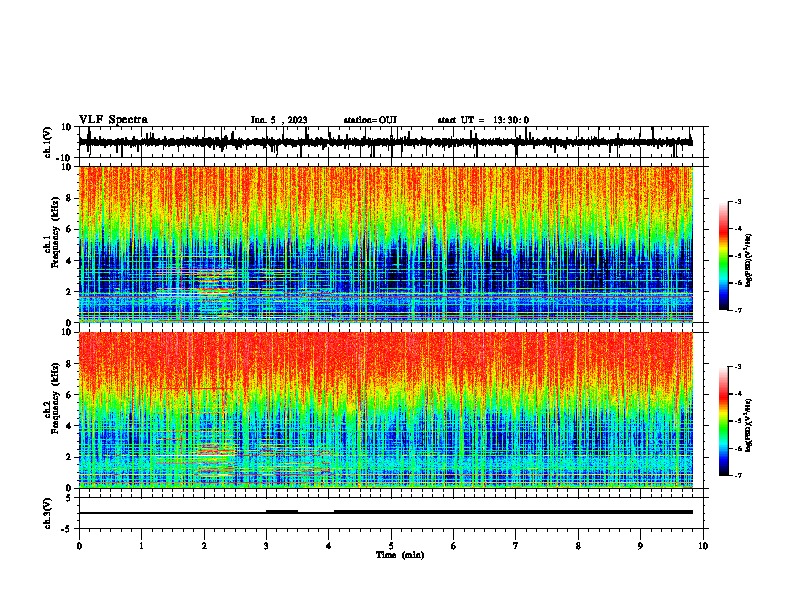Click the '4' tick on ch.2 frequency axis

tap(70, 426)
